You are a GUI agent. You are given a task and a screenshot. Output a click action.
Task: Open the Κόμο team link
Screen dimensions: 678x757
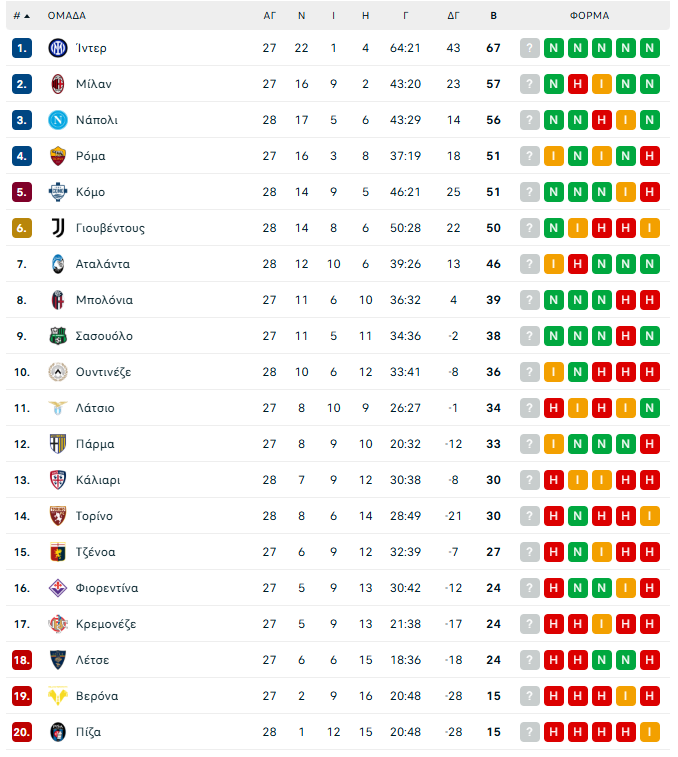tap(90, 192)
